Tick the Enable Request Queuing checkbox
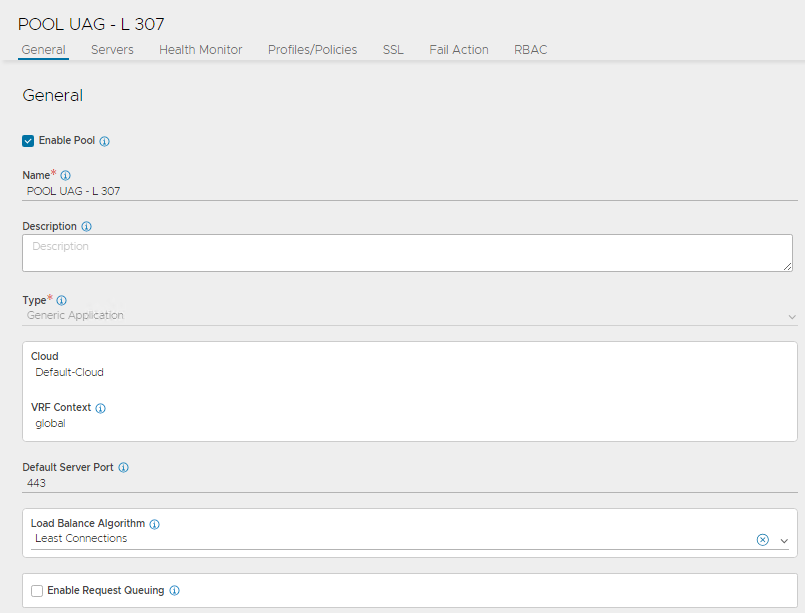 tap(37, 591)
